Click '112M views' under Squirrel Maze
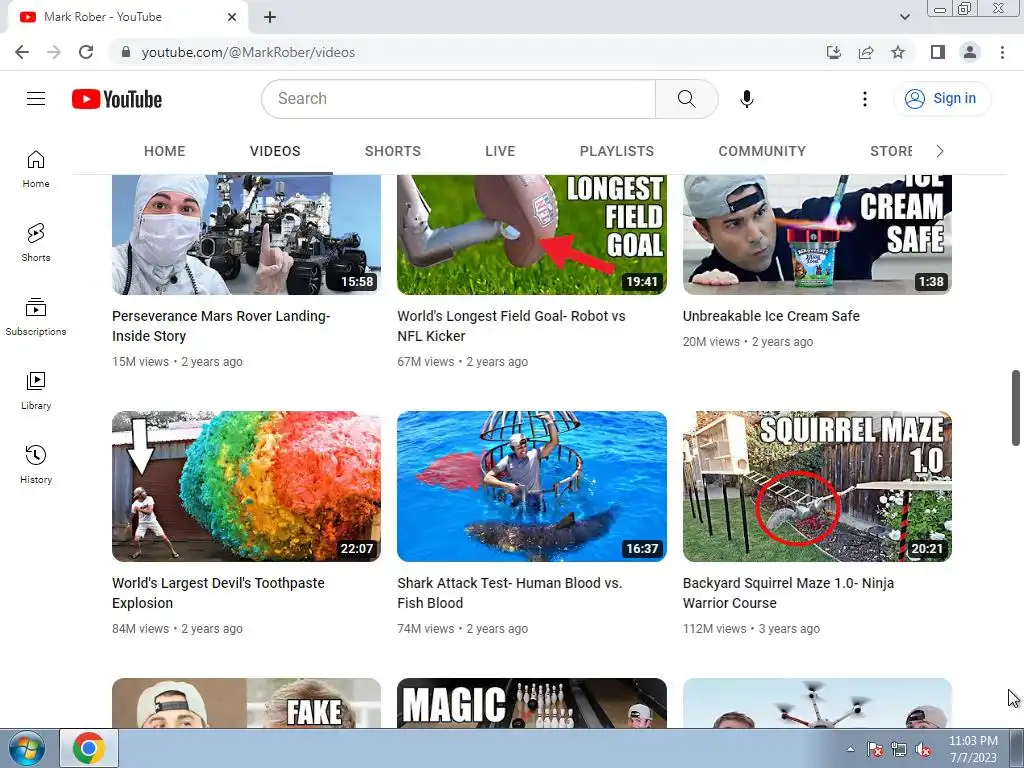Viewport: 1024px width, 768px height. pyautogui.click(x=714, y=629)
